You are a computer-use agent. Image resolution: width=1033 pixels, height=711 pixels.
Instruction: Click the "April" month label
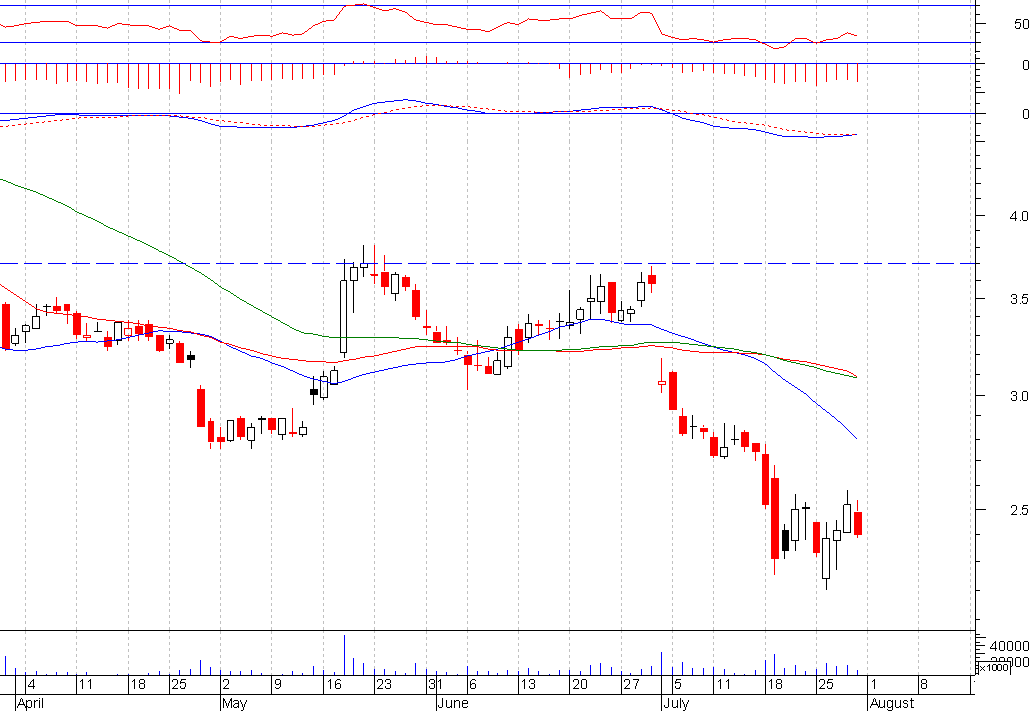(x=30, y=703)
